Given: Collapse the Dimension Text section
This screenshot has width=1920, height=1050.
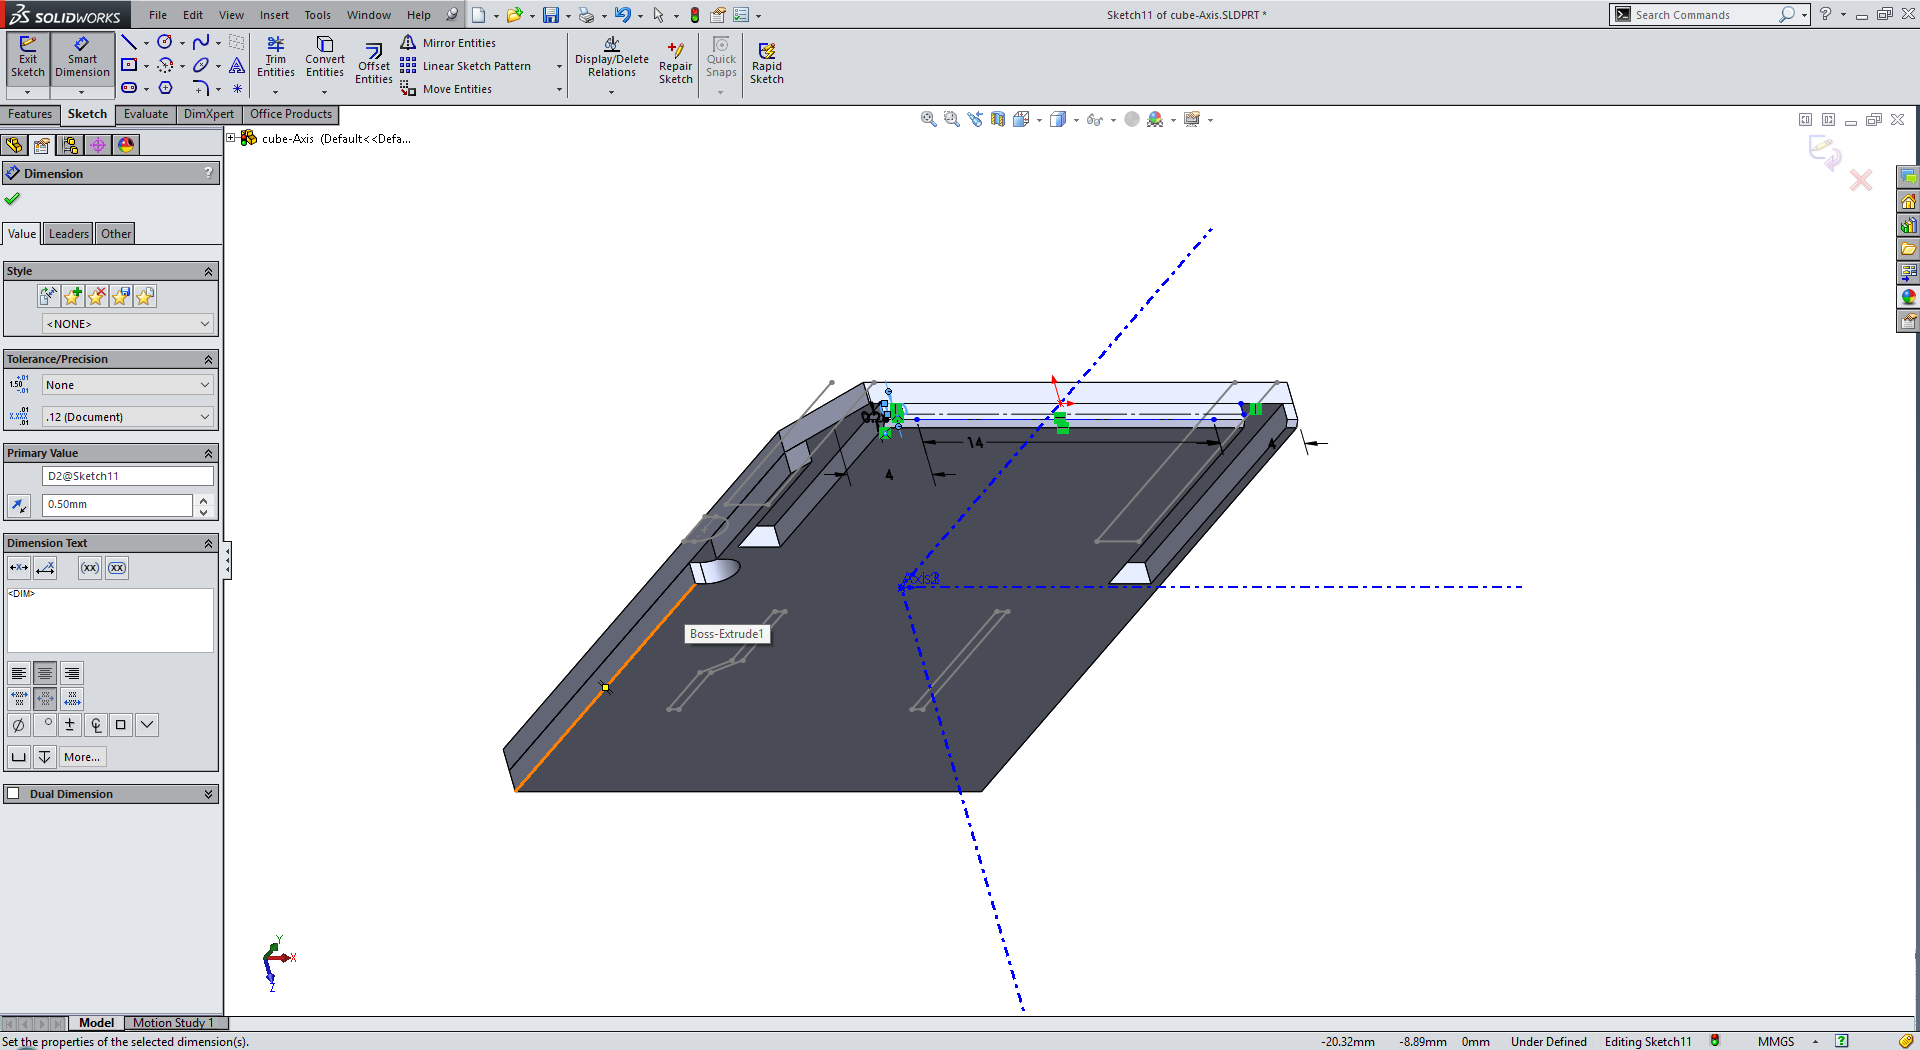Looking at the screenshot, I should (209, 544).
